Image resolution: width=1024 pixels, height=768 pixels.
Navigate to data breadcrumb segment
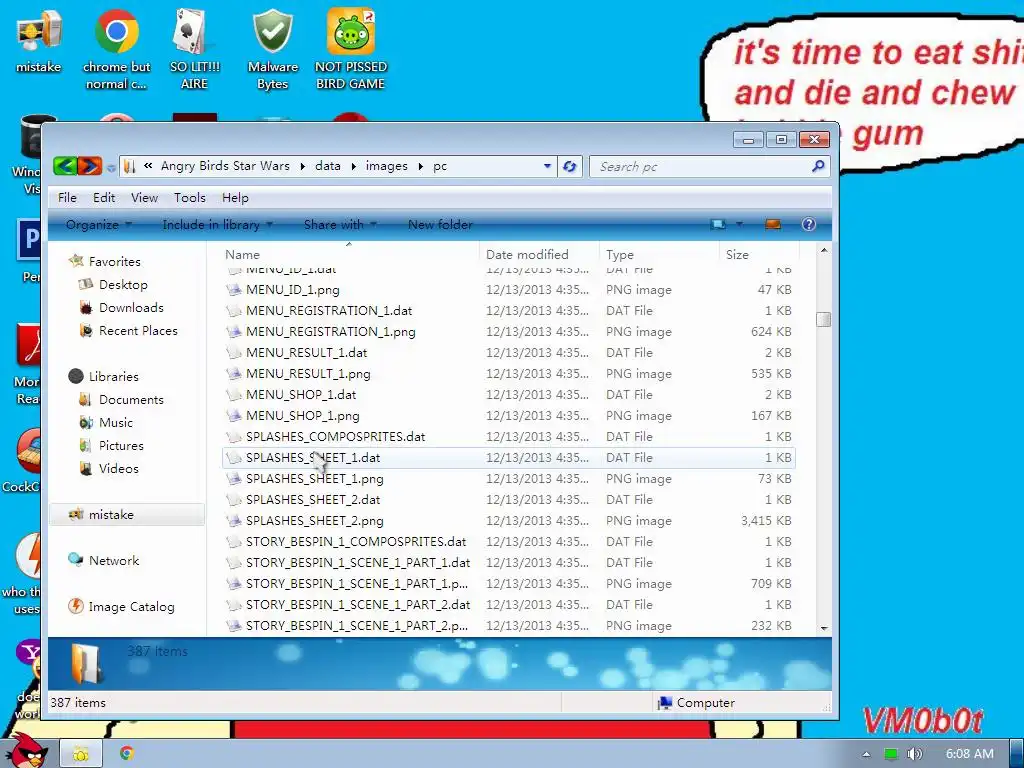(x=328, y=166)
